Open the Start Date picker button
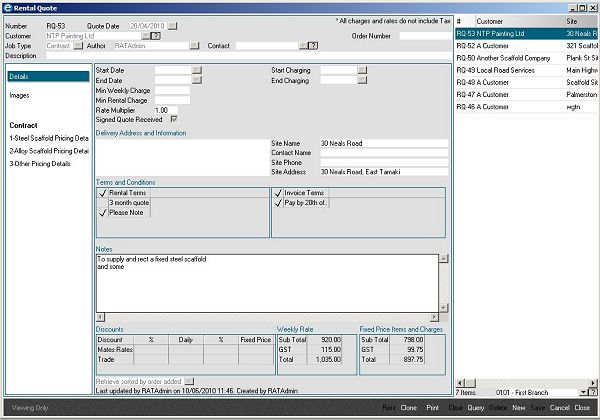600x420 pixels. click(196, 71)
